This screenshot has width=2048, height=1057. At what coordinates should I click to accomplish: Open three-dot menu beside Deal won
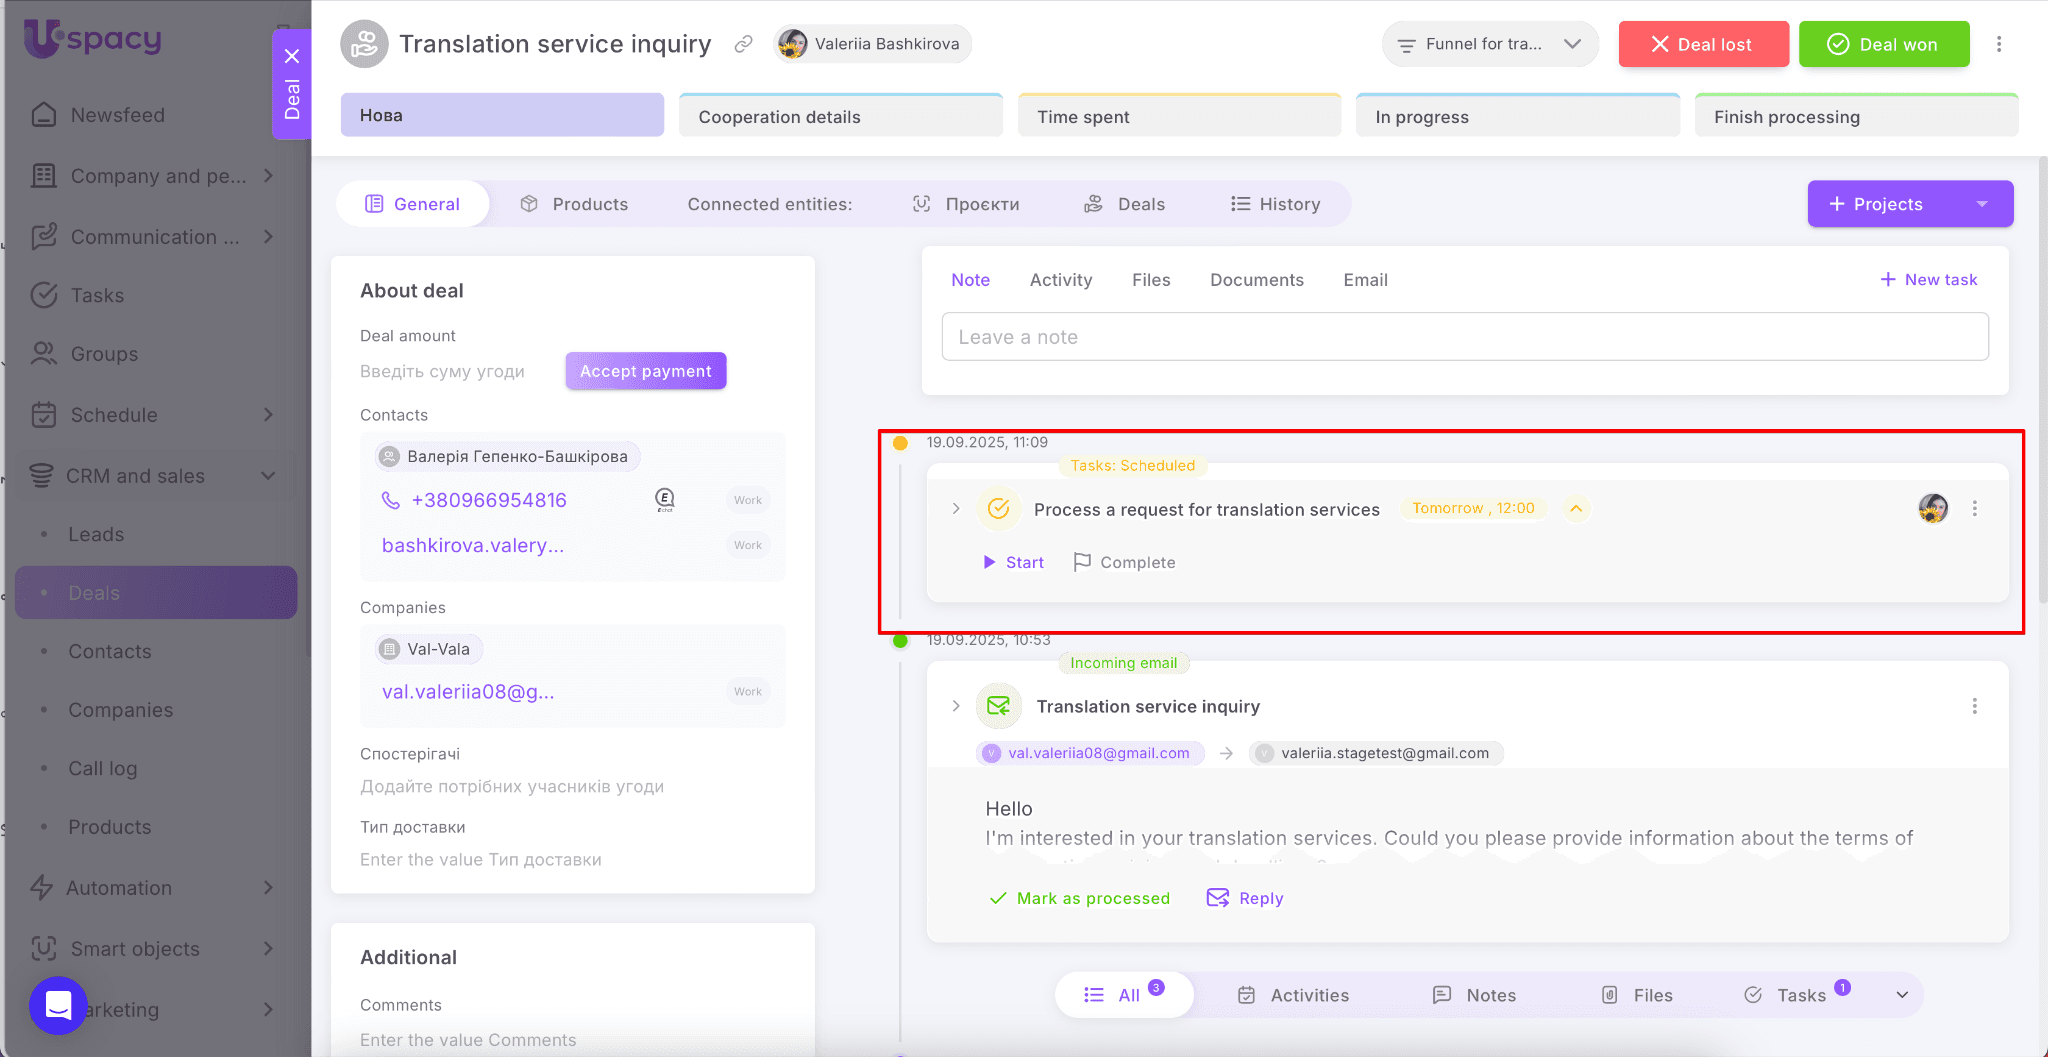coord(1999,44)
